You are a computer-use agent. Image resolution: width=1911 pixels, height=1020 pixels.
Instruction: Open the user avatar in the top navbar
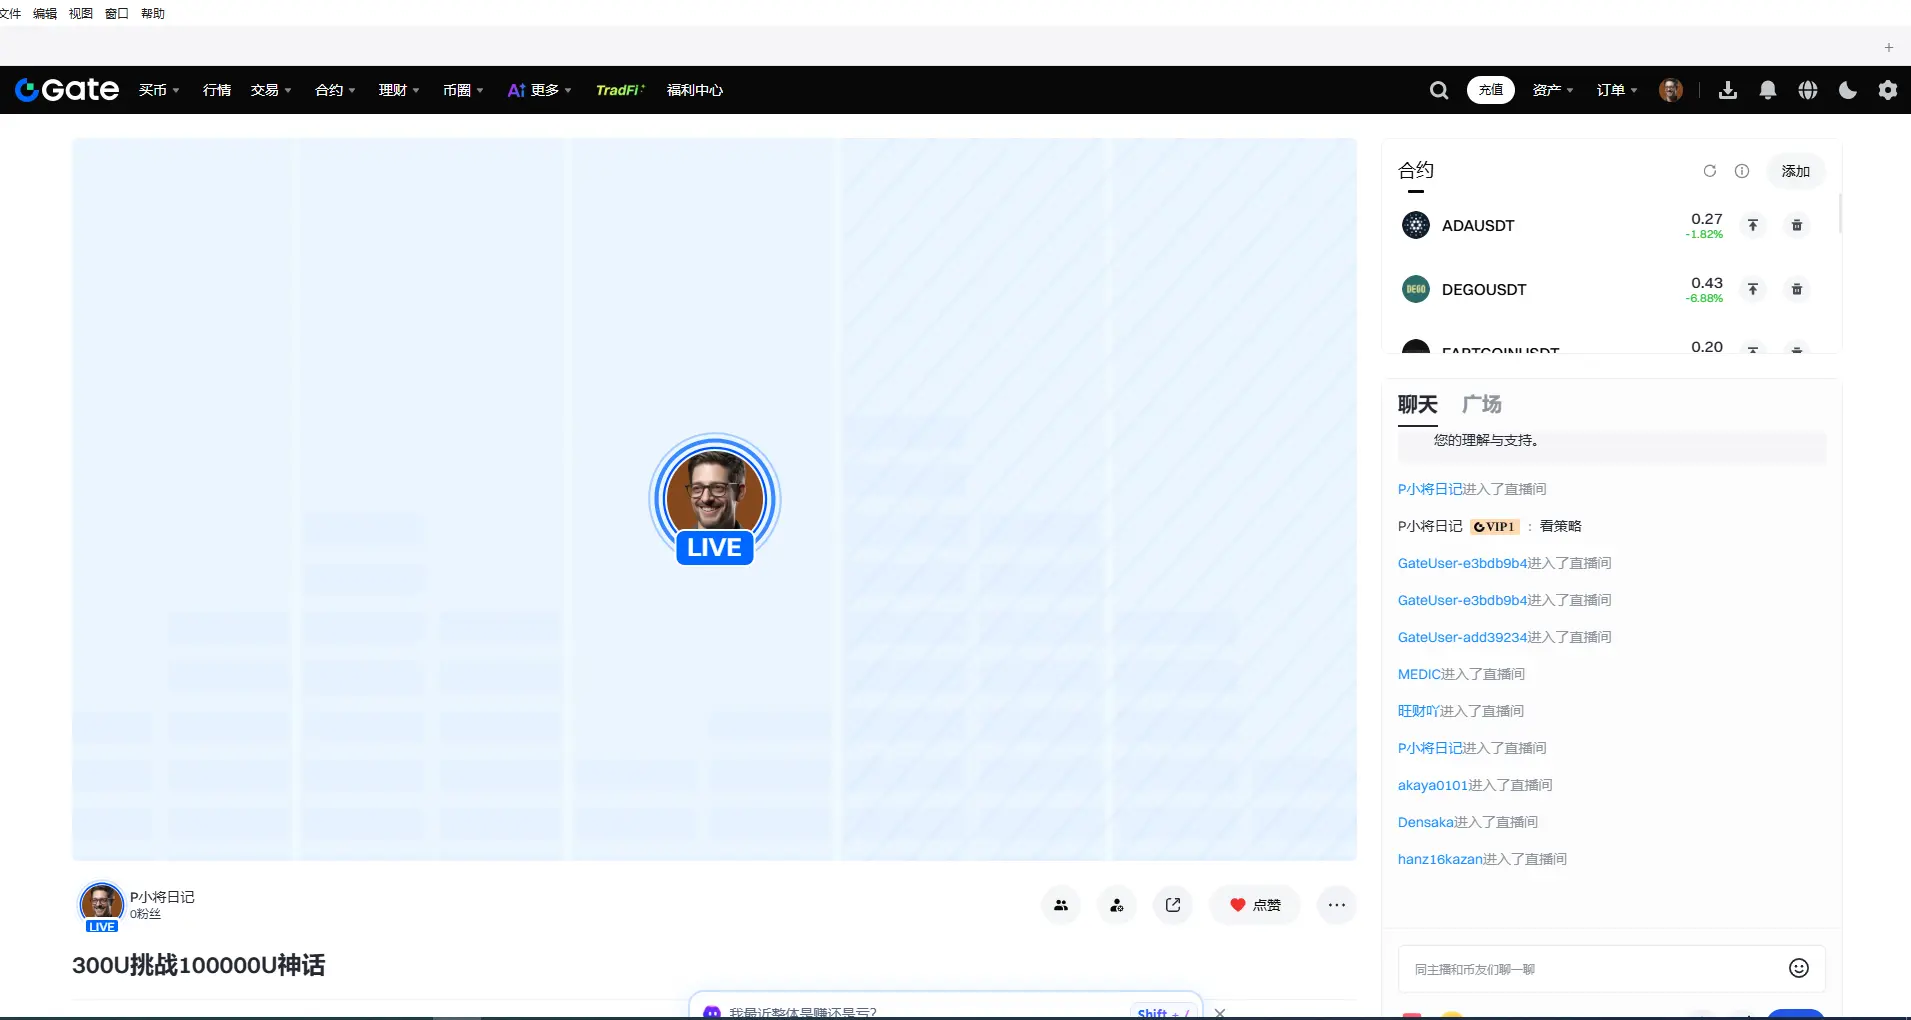click(x=1671, y=90)
